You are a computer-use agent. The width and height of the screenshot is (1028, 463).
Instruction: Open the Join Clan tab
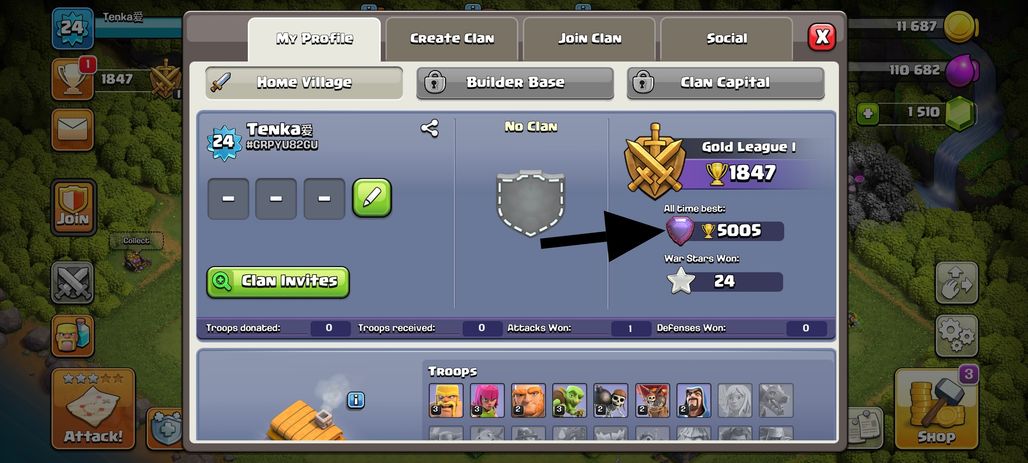pos(589,39)
